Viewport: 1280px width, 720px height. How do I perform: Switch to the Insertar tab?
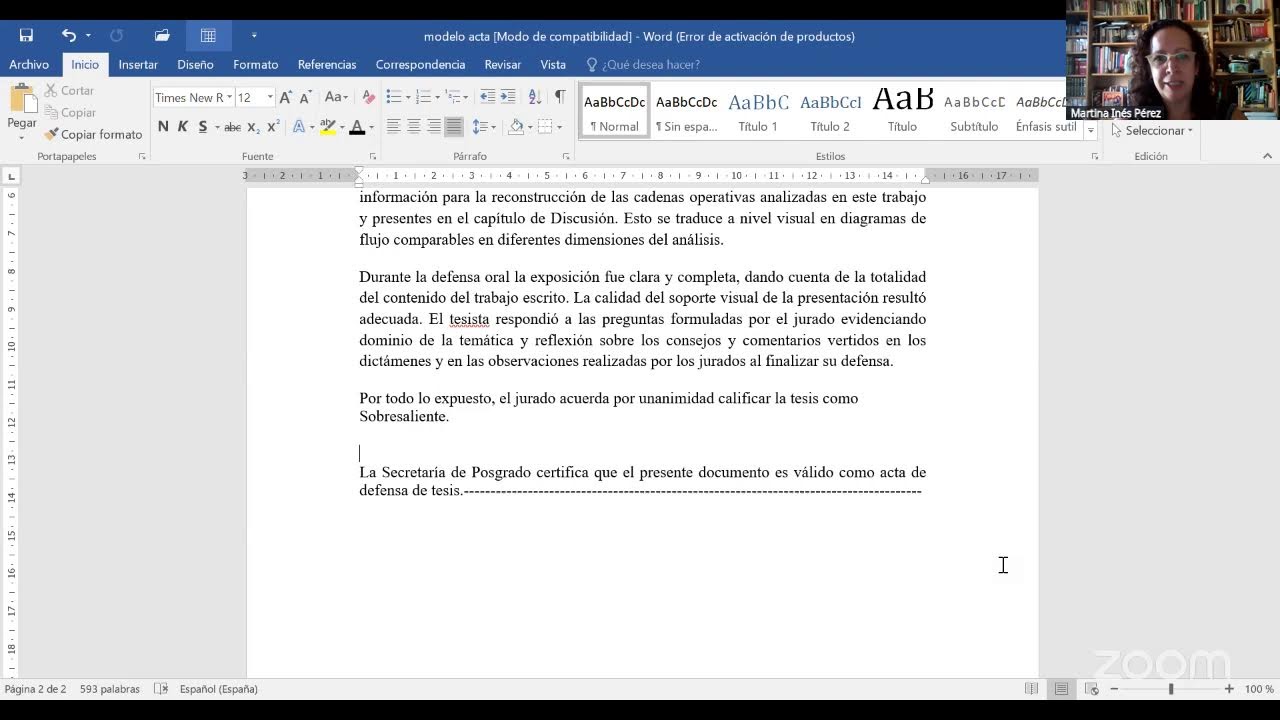pos(138,64)
